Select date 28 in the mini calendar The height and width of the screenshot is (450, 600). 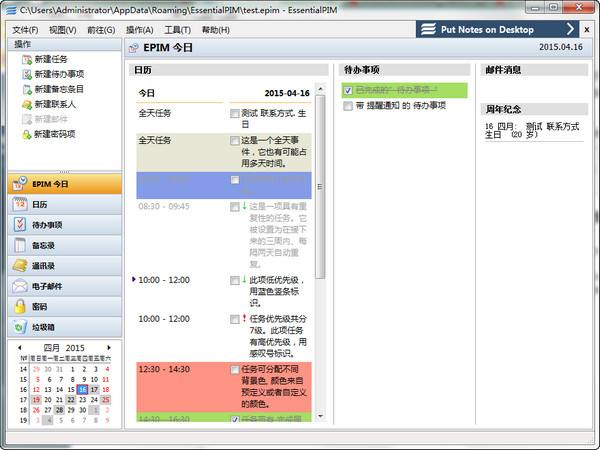pos(59,410)
